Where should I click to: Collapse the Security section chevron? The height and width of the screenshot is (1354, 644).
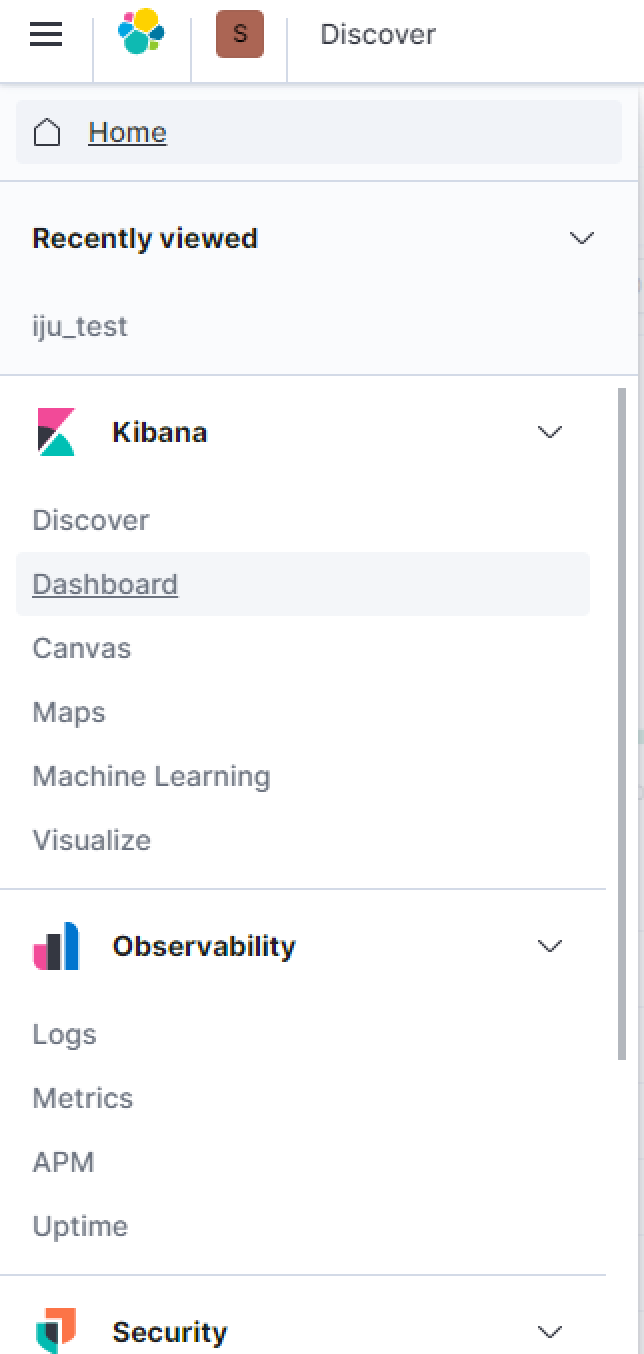pos(550,1331)
